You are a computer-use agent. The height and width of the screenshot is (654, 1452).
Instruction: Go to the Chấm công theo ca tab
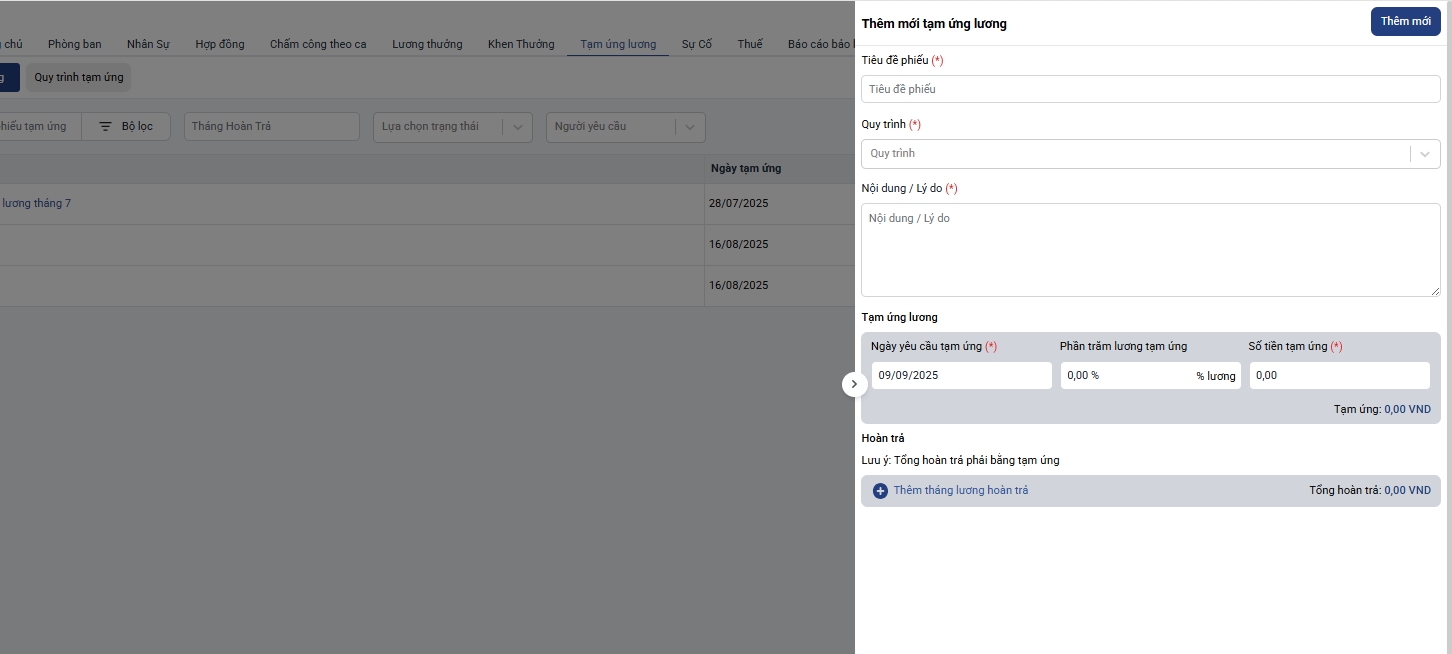coord(318,44)
